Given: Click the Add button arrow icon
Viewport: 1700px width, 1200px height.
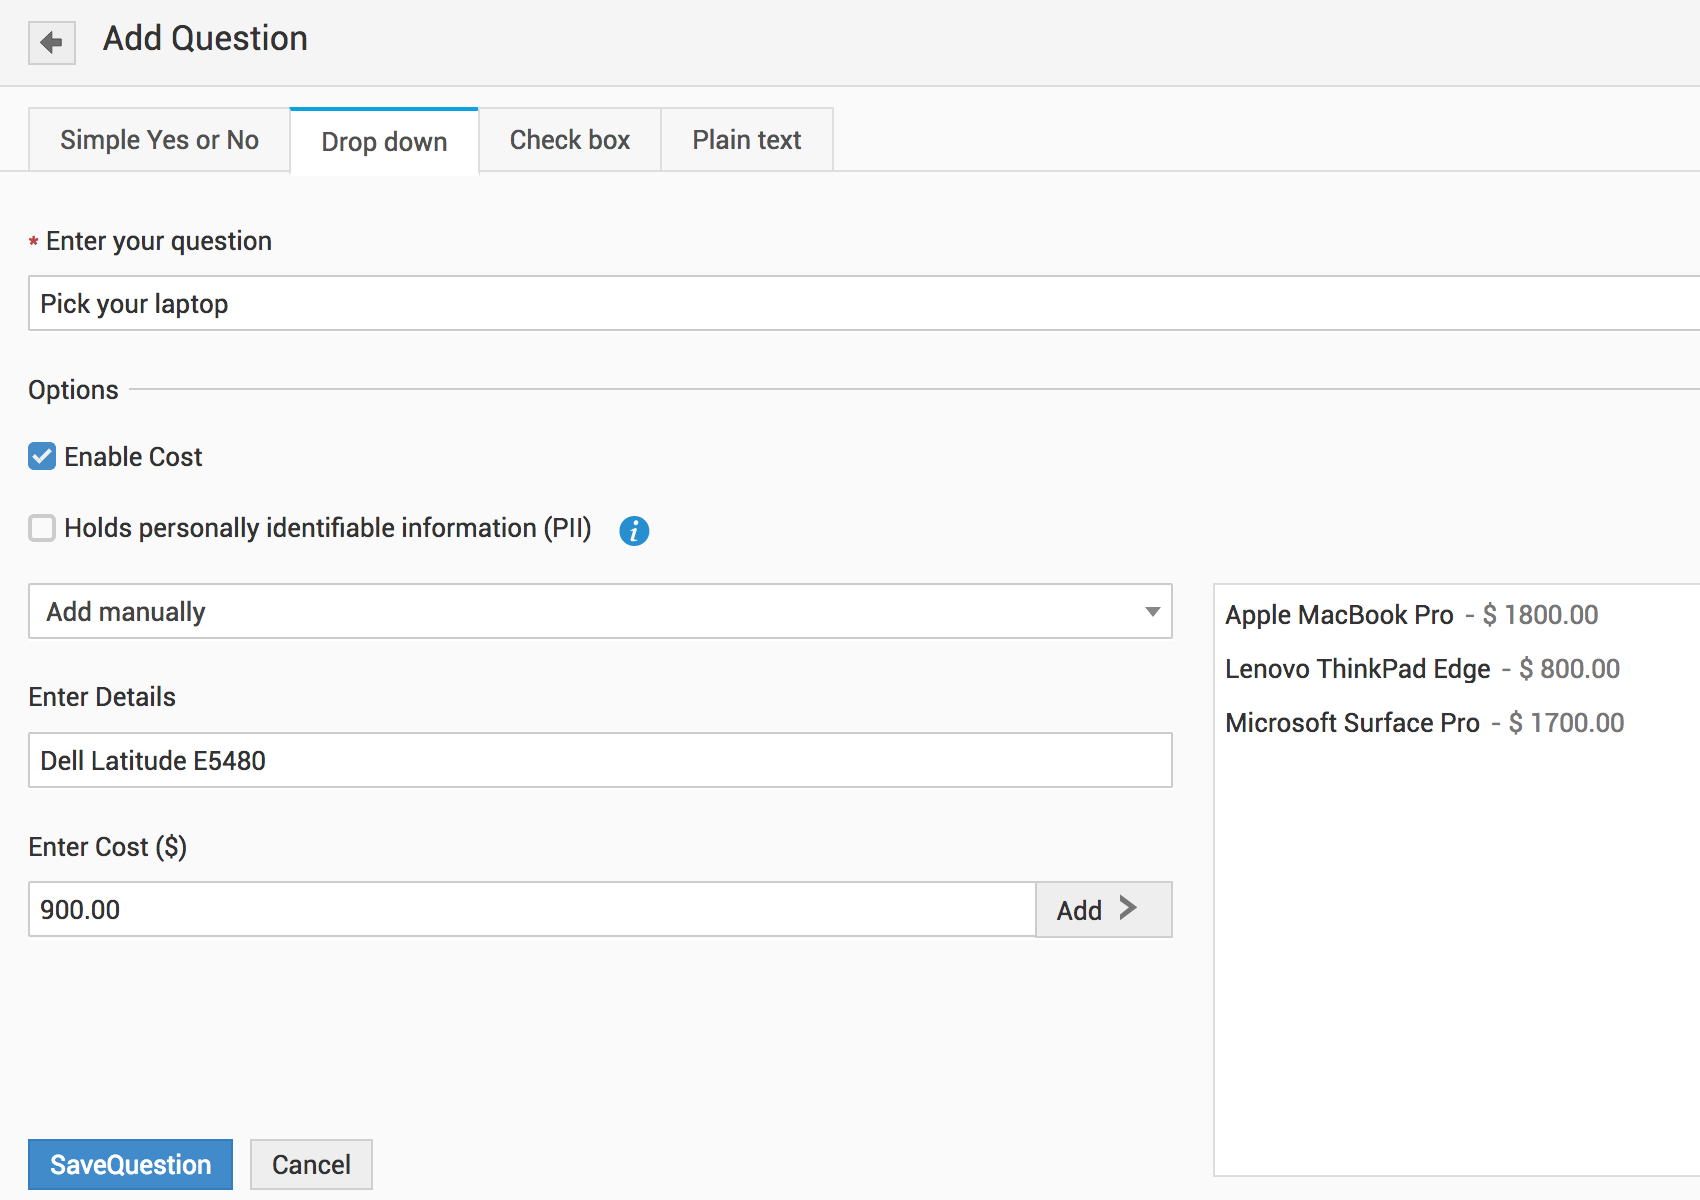Looking at the screenshot, I should click(1128, 908).
